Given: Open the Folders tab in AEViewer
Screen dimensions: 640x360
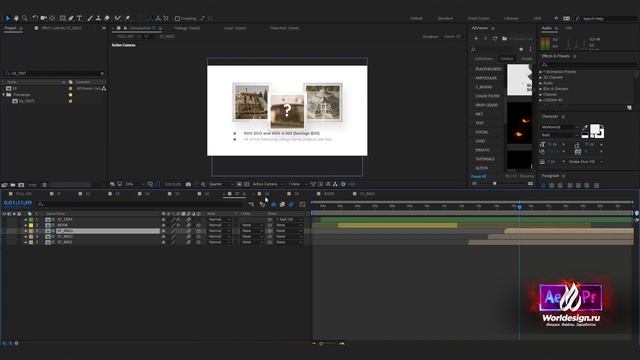Looking at the screenshot, I should click(507, 59).
